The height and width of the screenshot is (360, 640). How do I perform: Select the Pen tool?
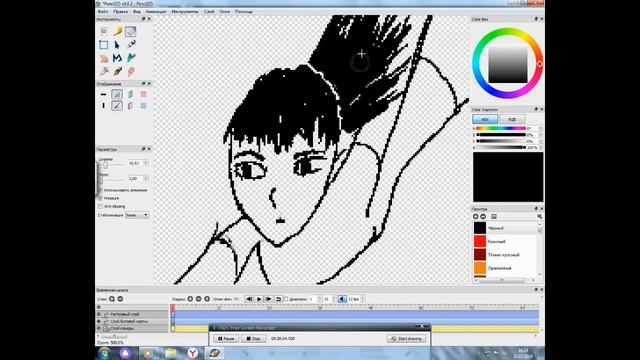point(131,44)
